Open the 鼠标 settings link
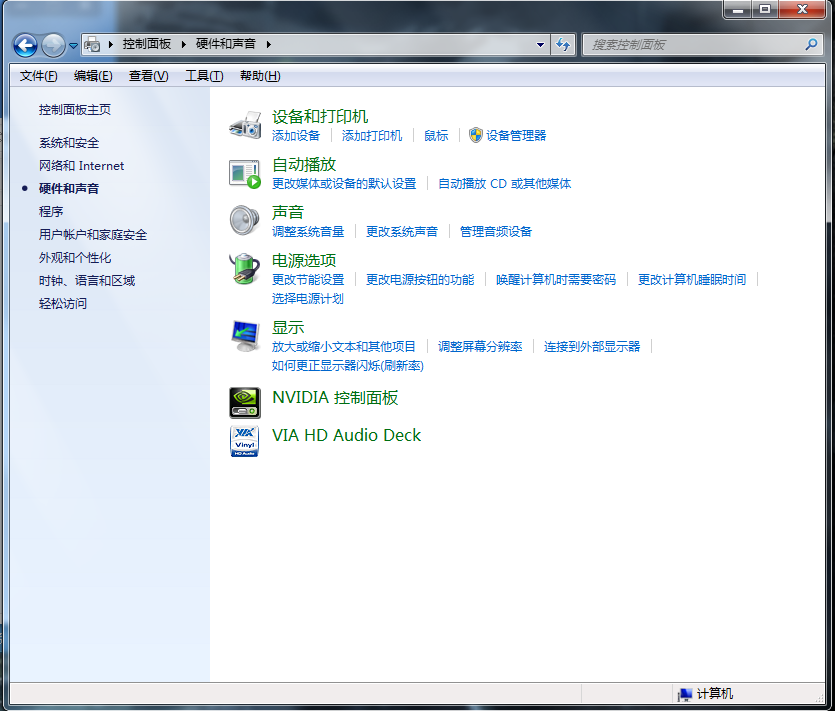This screenshot has width=835, height=711. coord(436,136)
